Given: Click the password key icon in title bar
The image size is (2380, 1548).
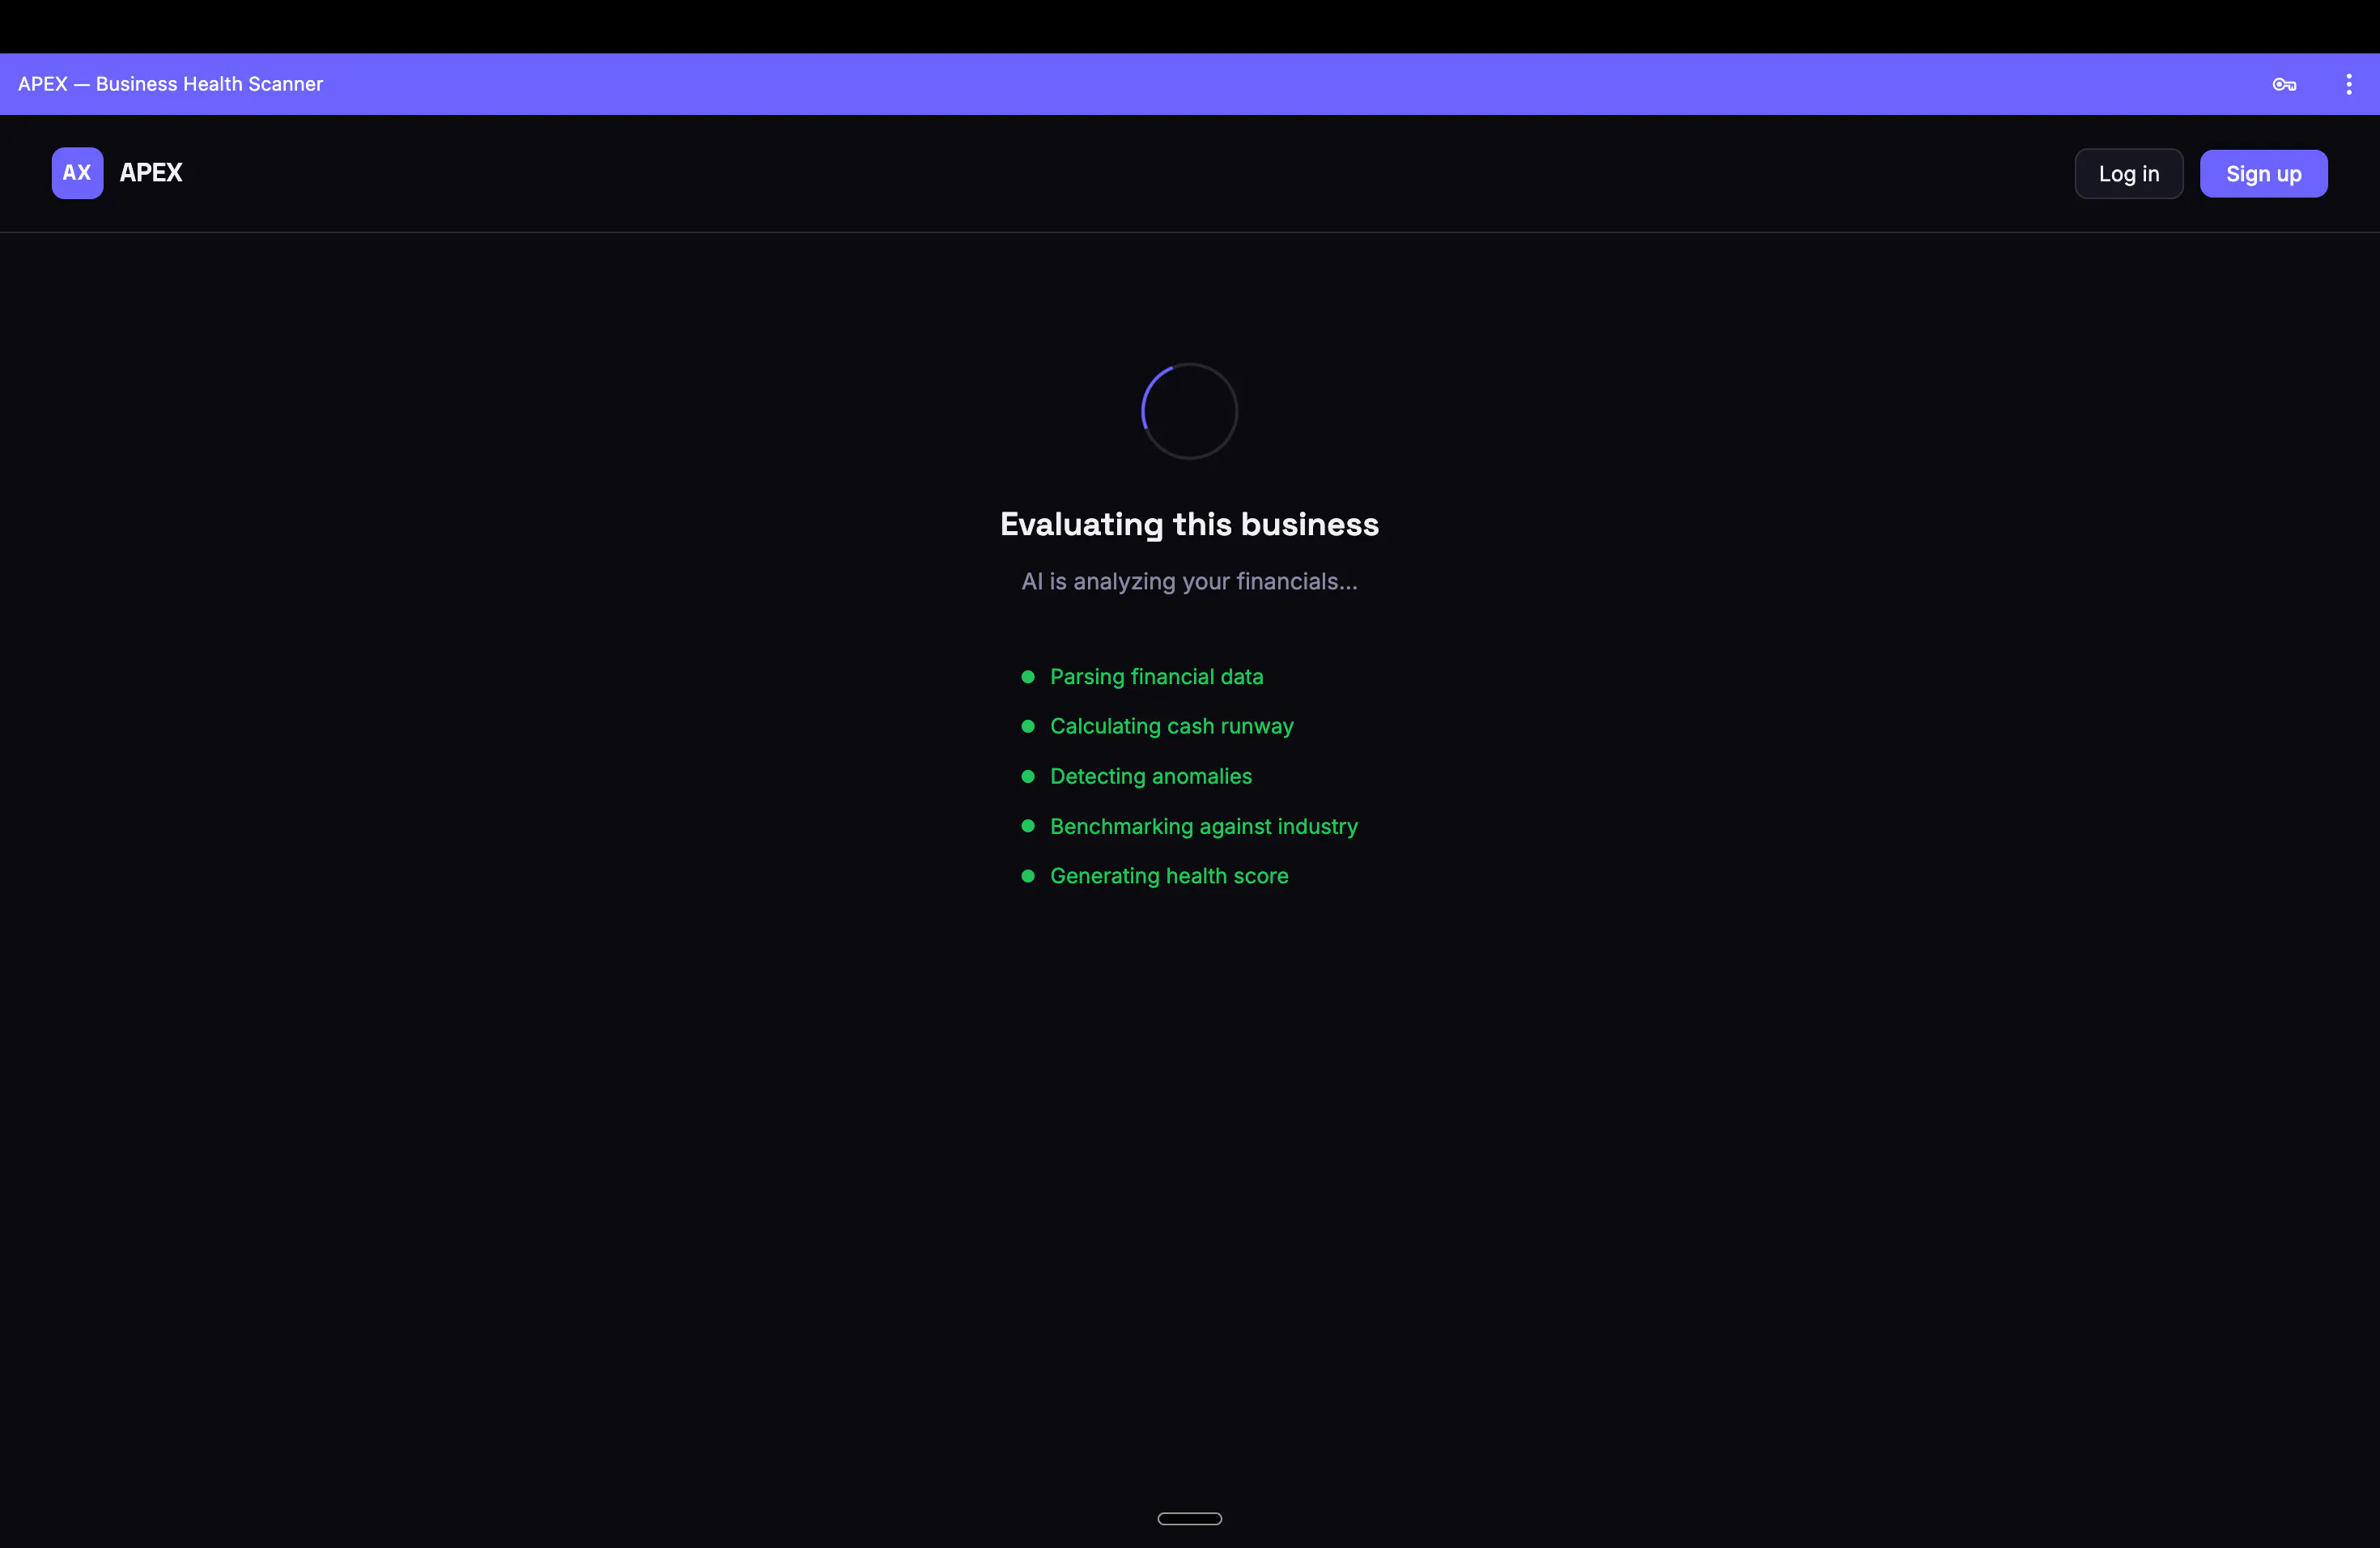Looking at the screenshot, I should pos(2284,85).
